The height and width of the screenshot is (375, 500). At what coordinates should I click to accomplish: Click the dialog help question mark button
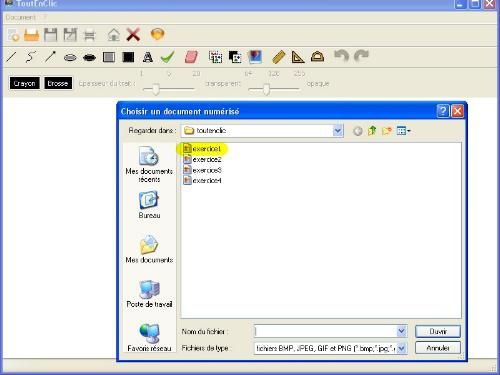coord(443,111)
